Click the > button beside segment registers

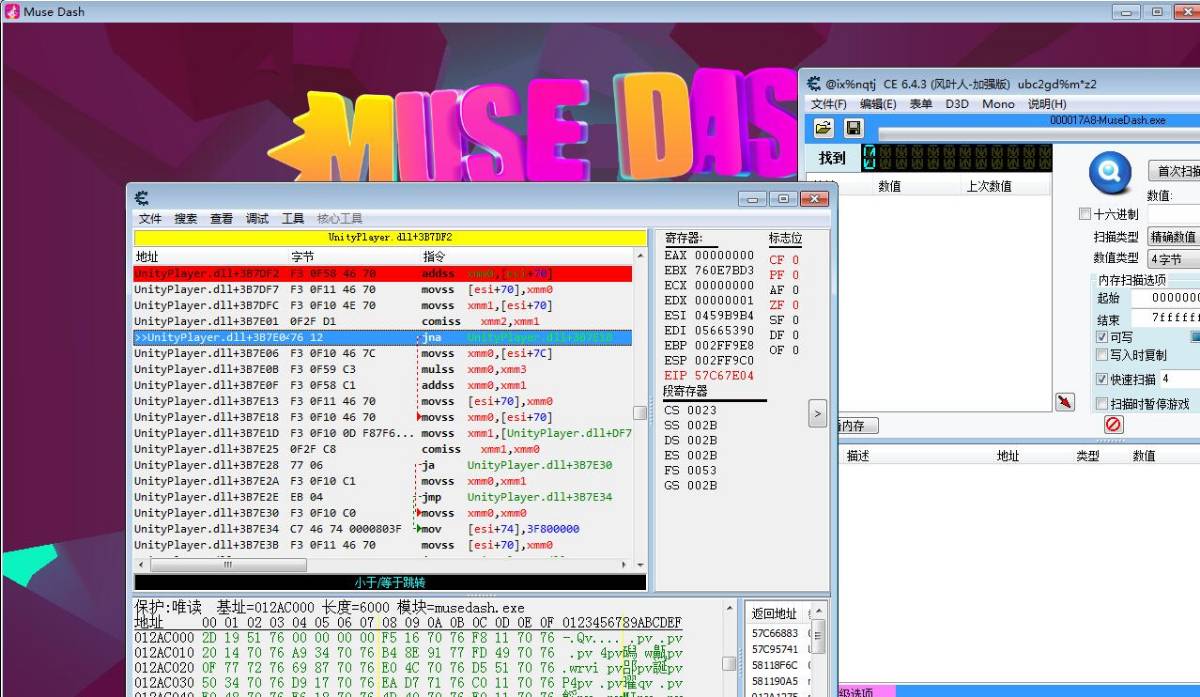817,412
